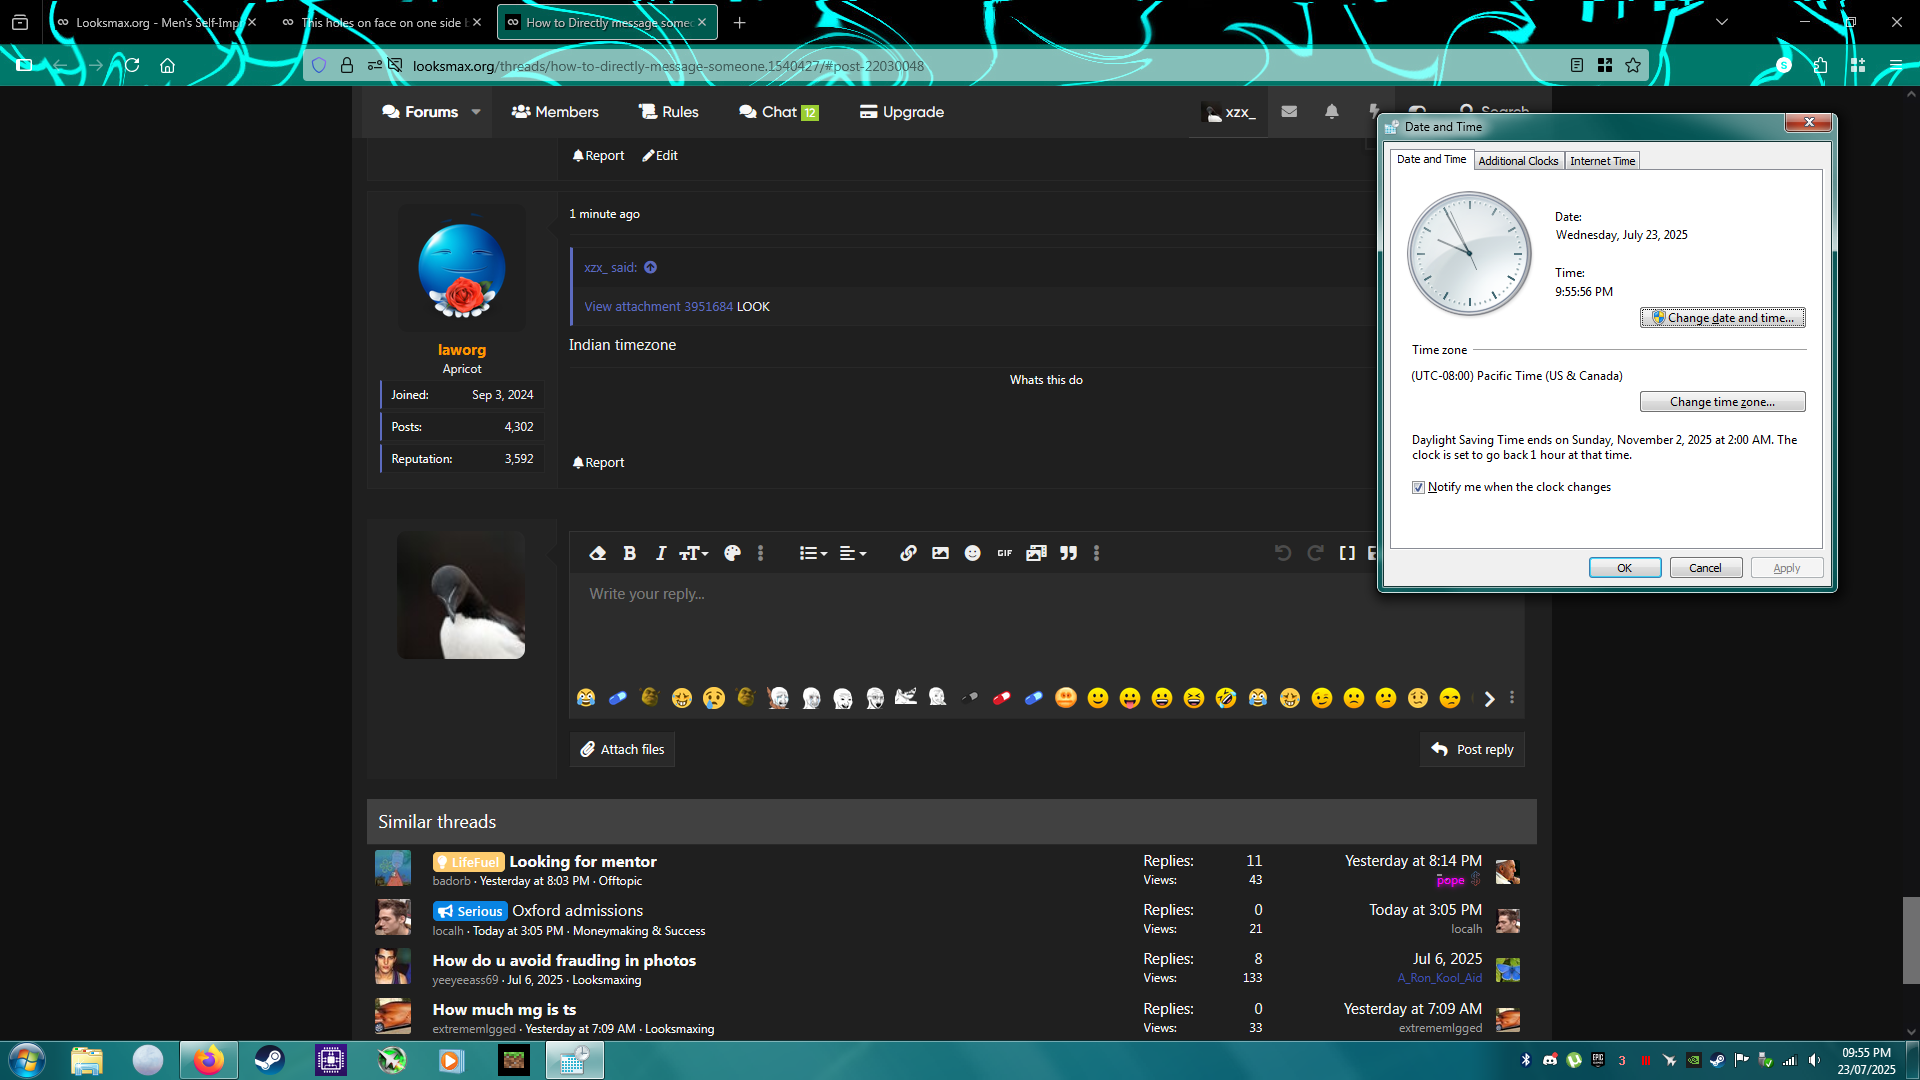The width and height of the screenshot is (1920, 1080).
Task: Open Firefox application menu
Action: click(x=1895, y=65)
